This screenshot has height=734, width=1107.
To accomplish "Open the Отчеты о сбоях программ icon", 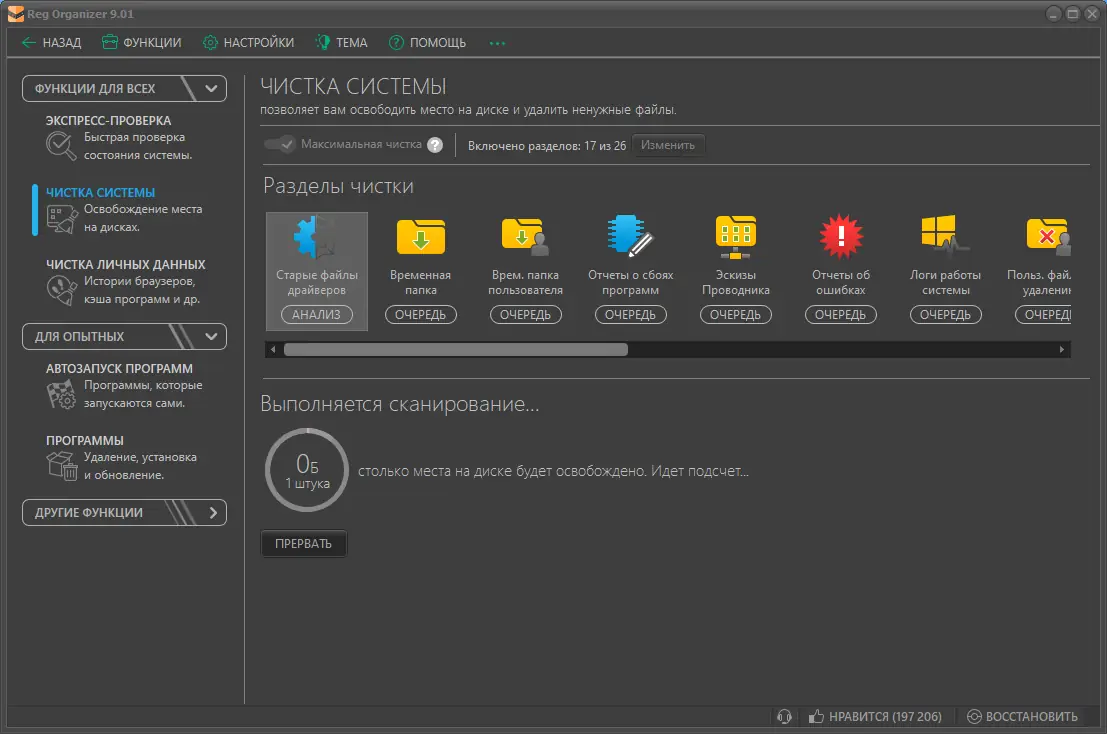I will 630,236.
